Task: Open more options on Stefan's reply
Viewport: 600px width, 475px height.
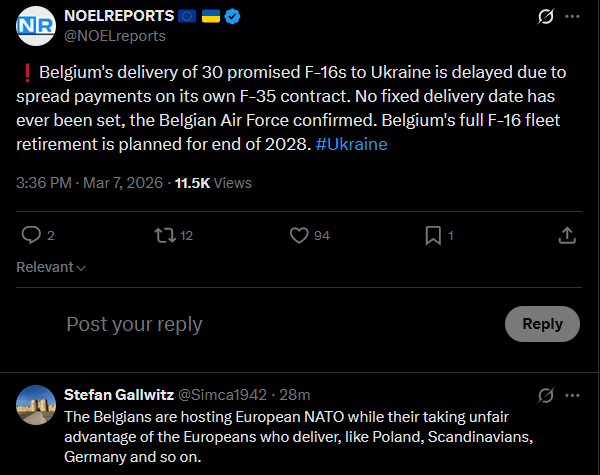Action: point(572,394)
